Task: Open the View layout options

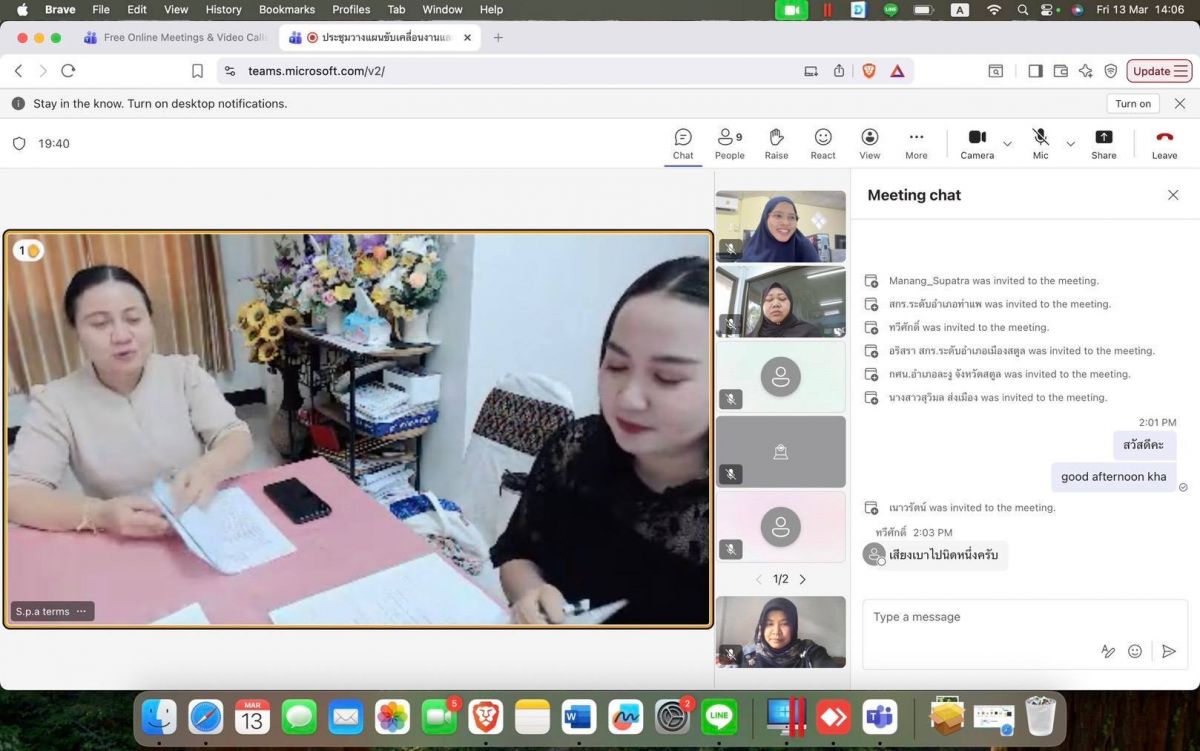Action: [870, 143]
